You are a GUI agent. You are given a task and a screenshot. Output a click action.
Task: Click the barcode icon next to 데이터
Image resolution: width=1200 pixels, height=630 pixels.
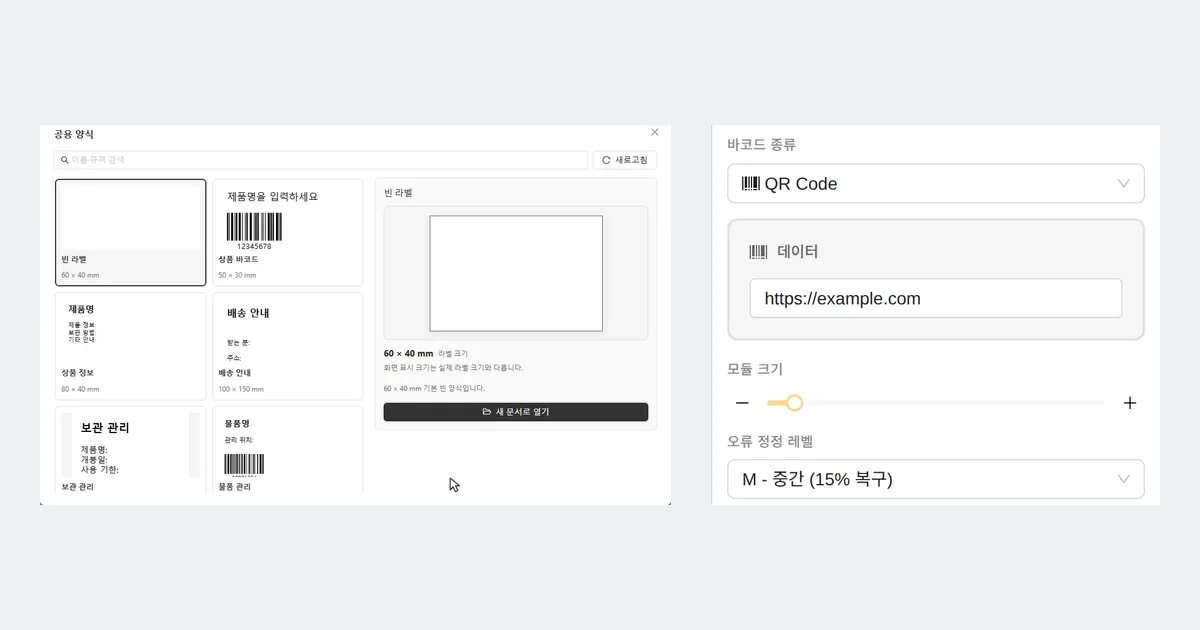coord(759,252)
